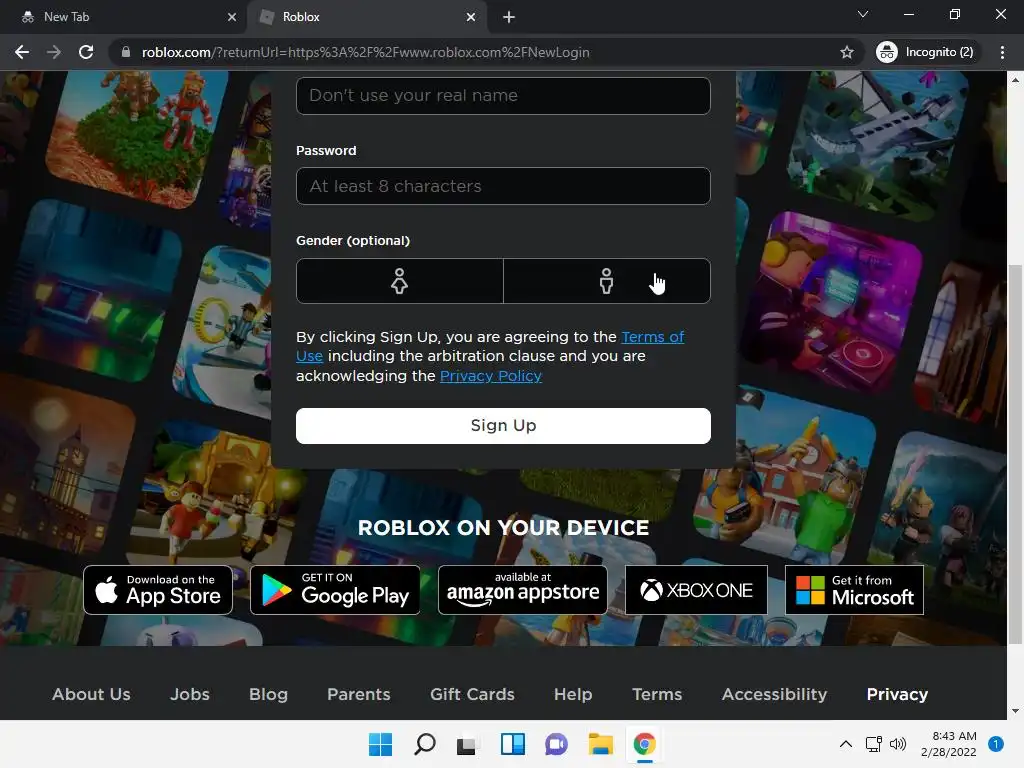Close the Roblox browser tab
Screen dimensions: 1024x768
click(471, 17)
